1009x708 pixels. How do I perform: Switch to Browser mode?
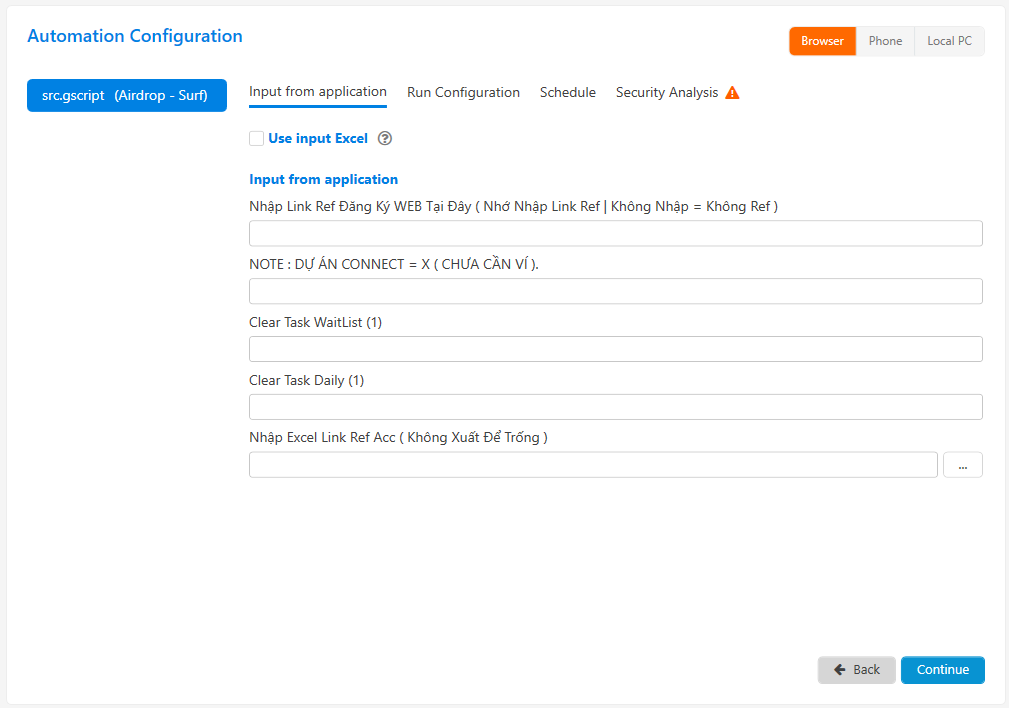tap(822, 41)
